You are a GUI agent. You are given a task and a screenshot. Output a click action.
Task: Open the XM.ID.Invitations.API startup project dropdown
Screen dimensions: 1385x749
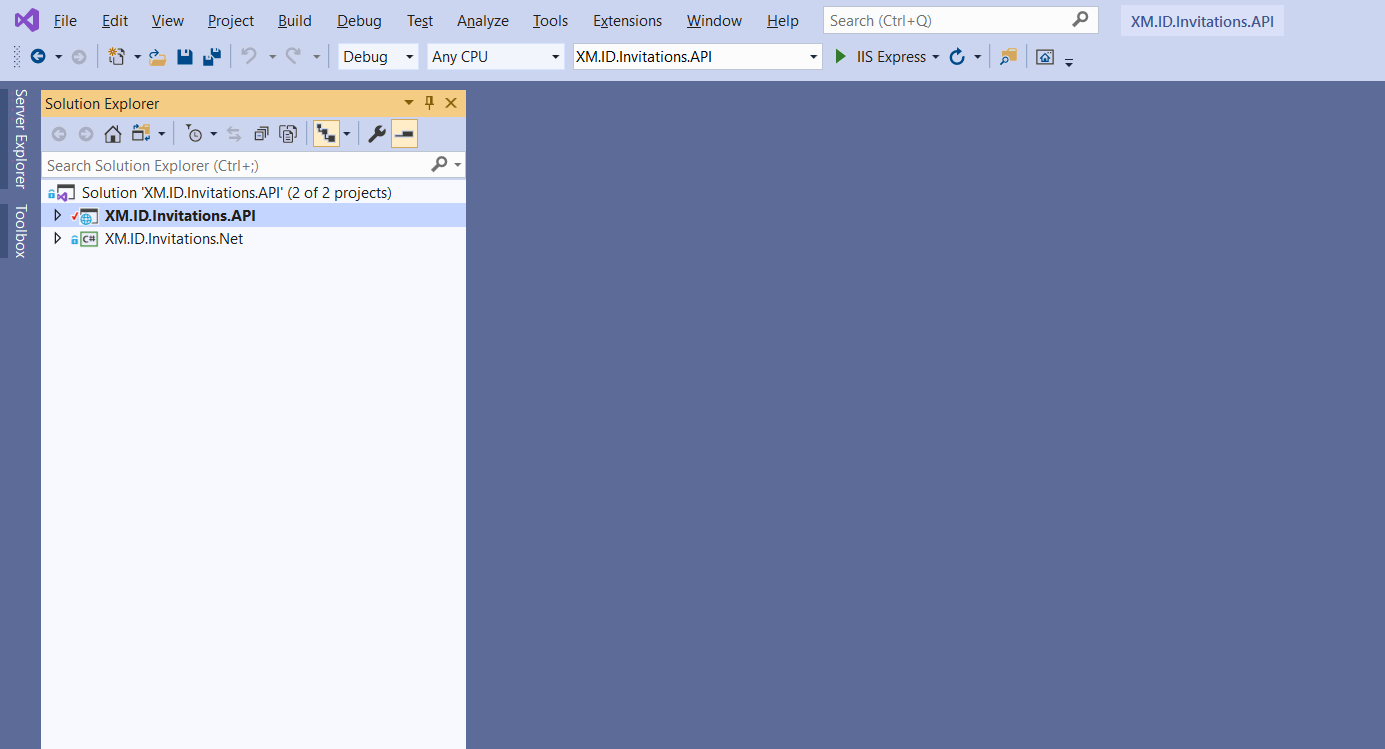tap(814, 57)
